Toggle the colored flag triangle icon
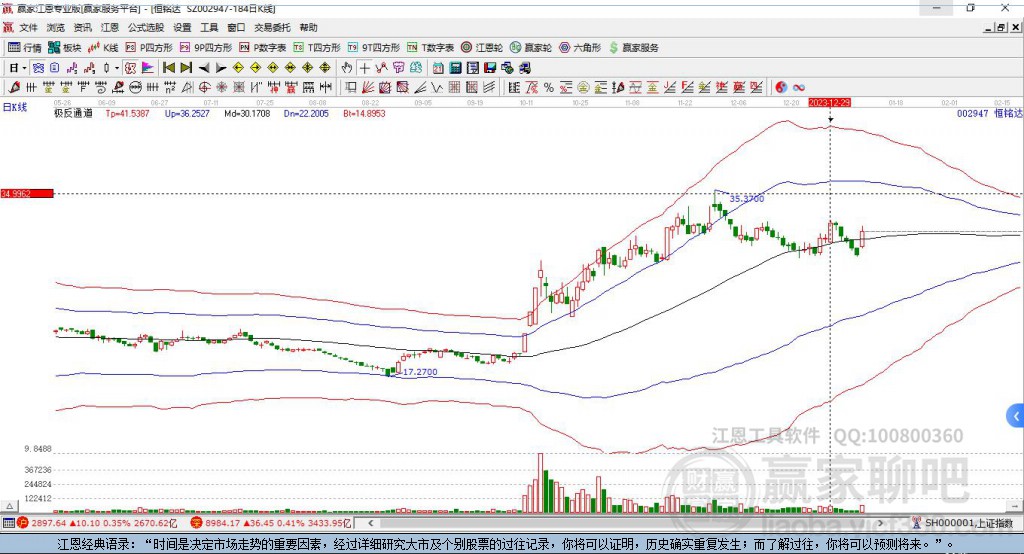 148,68
